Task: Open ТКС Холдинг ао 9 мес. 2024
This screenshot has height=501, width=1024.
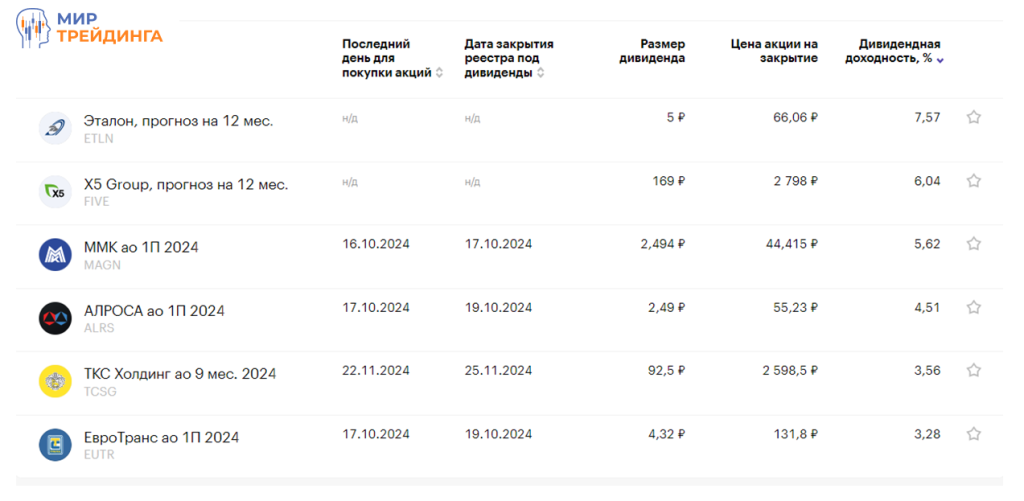Action: click(180, 374)
